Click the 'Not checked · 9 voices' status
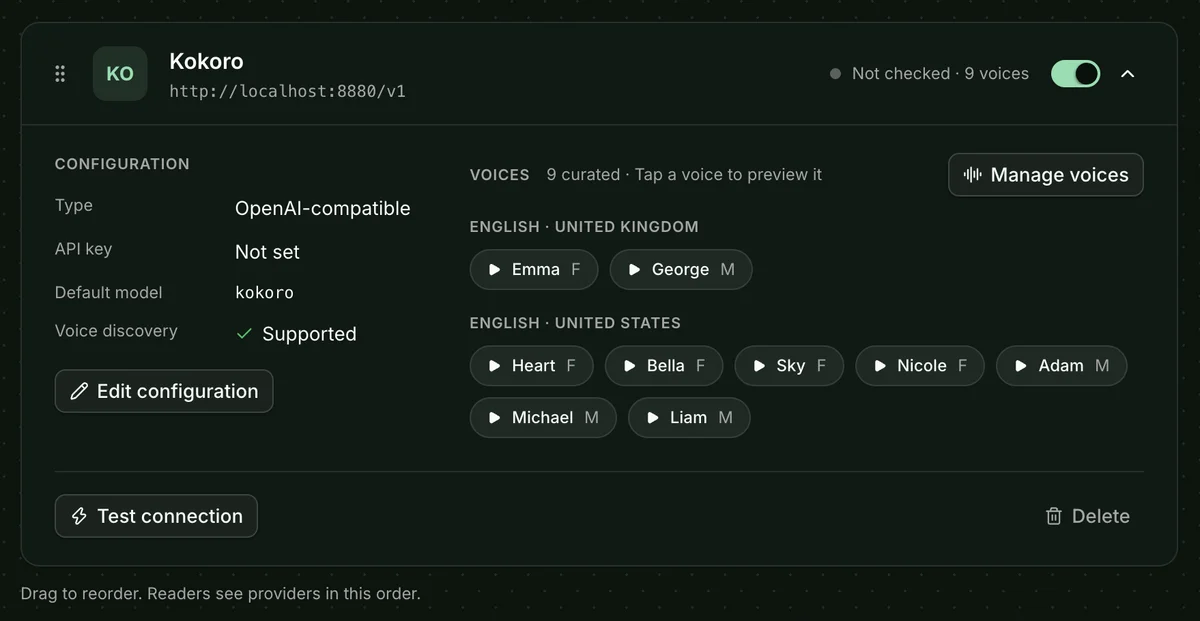 click(x=940, y=74)
